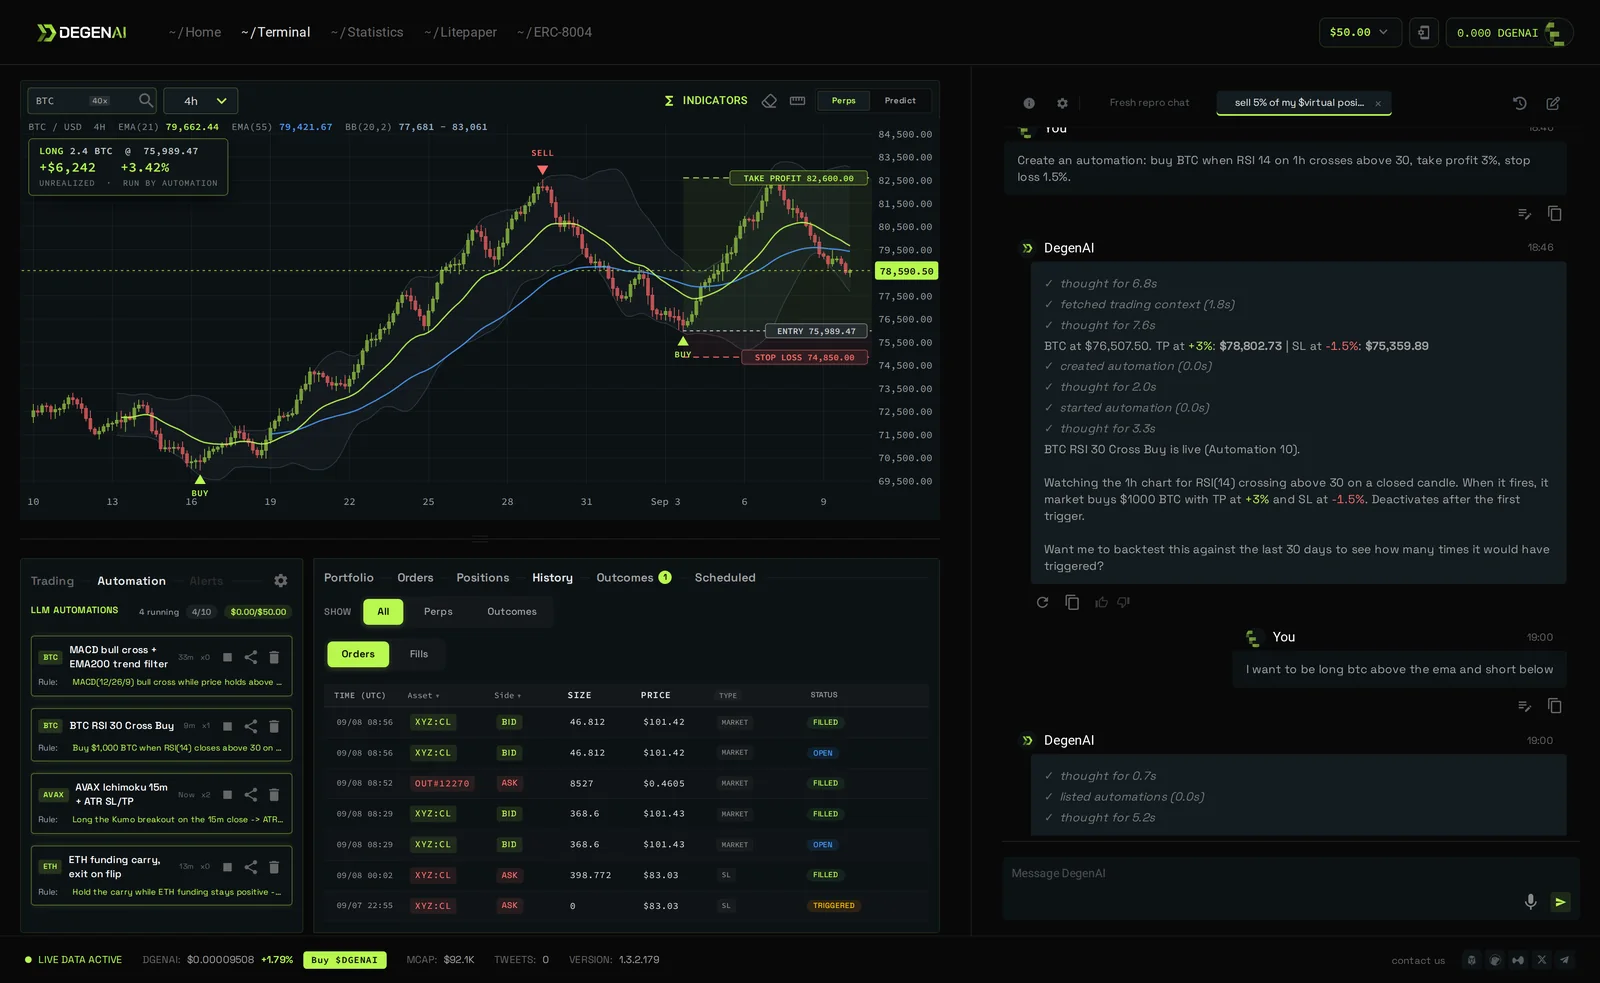Open the Outcomes tab with badge
Image resolution: width=1600 pixels, height=983 pixels.
pos(634,578)
